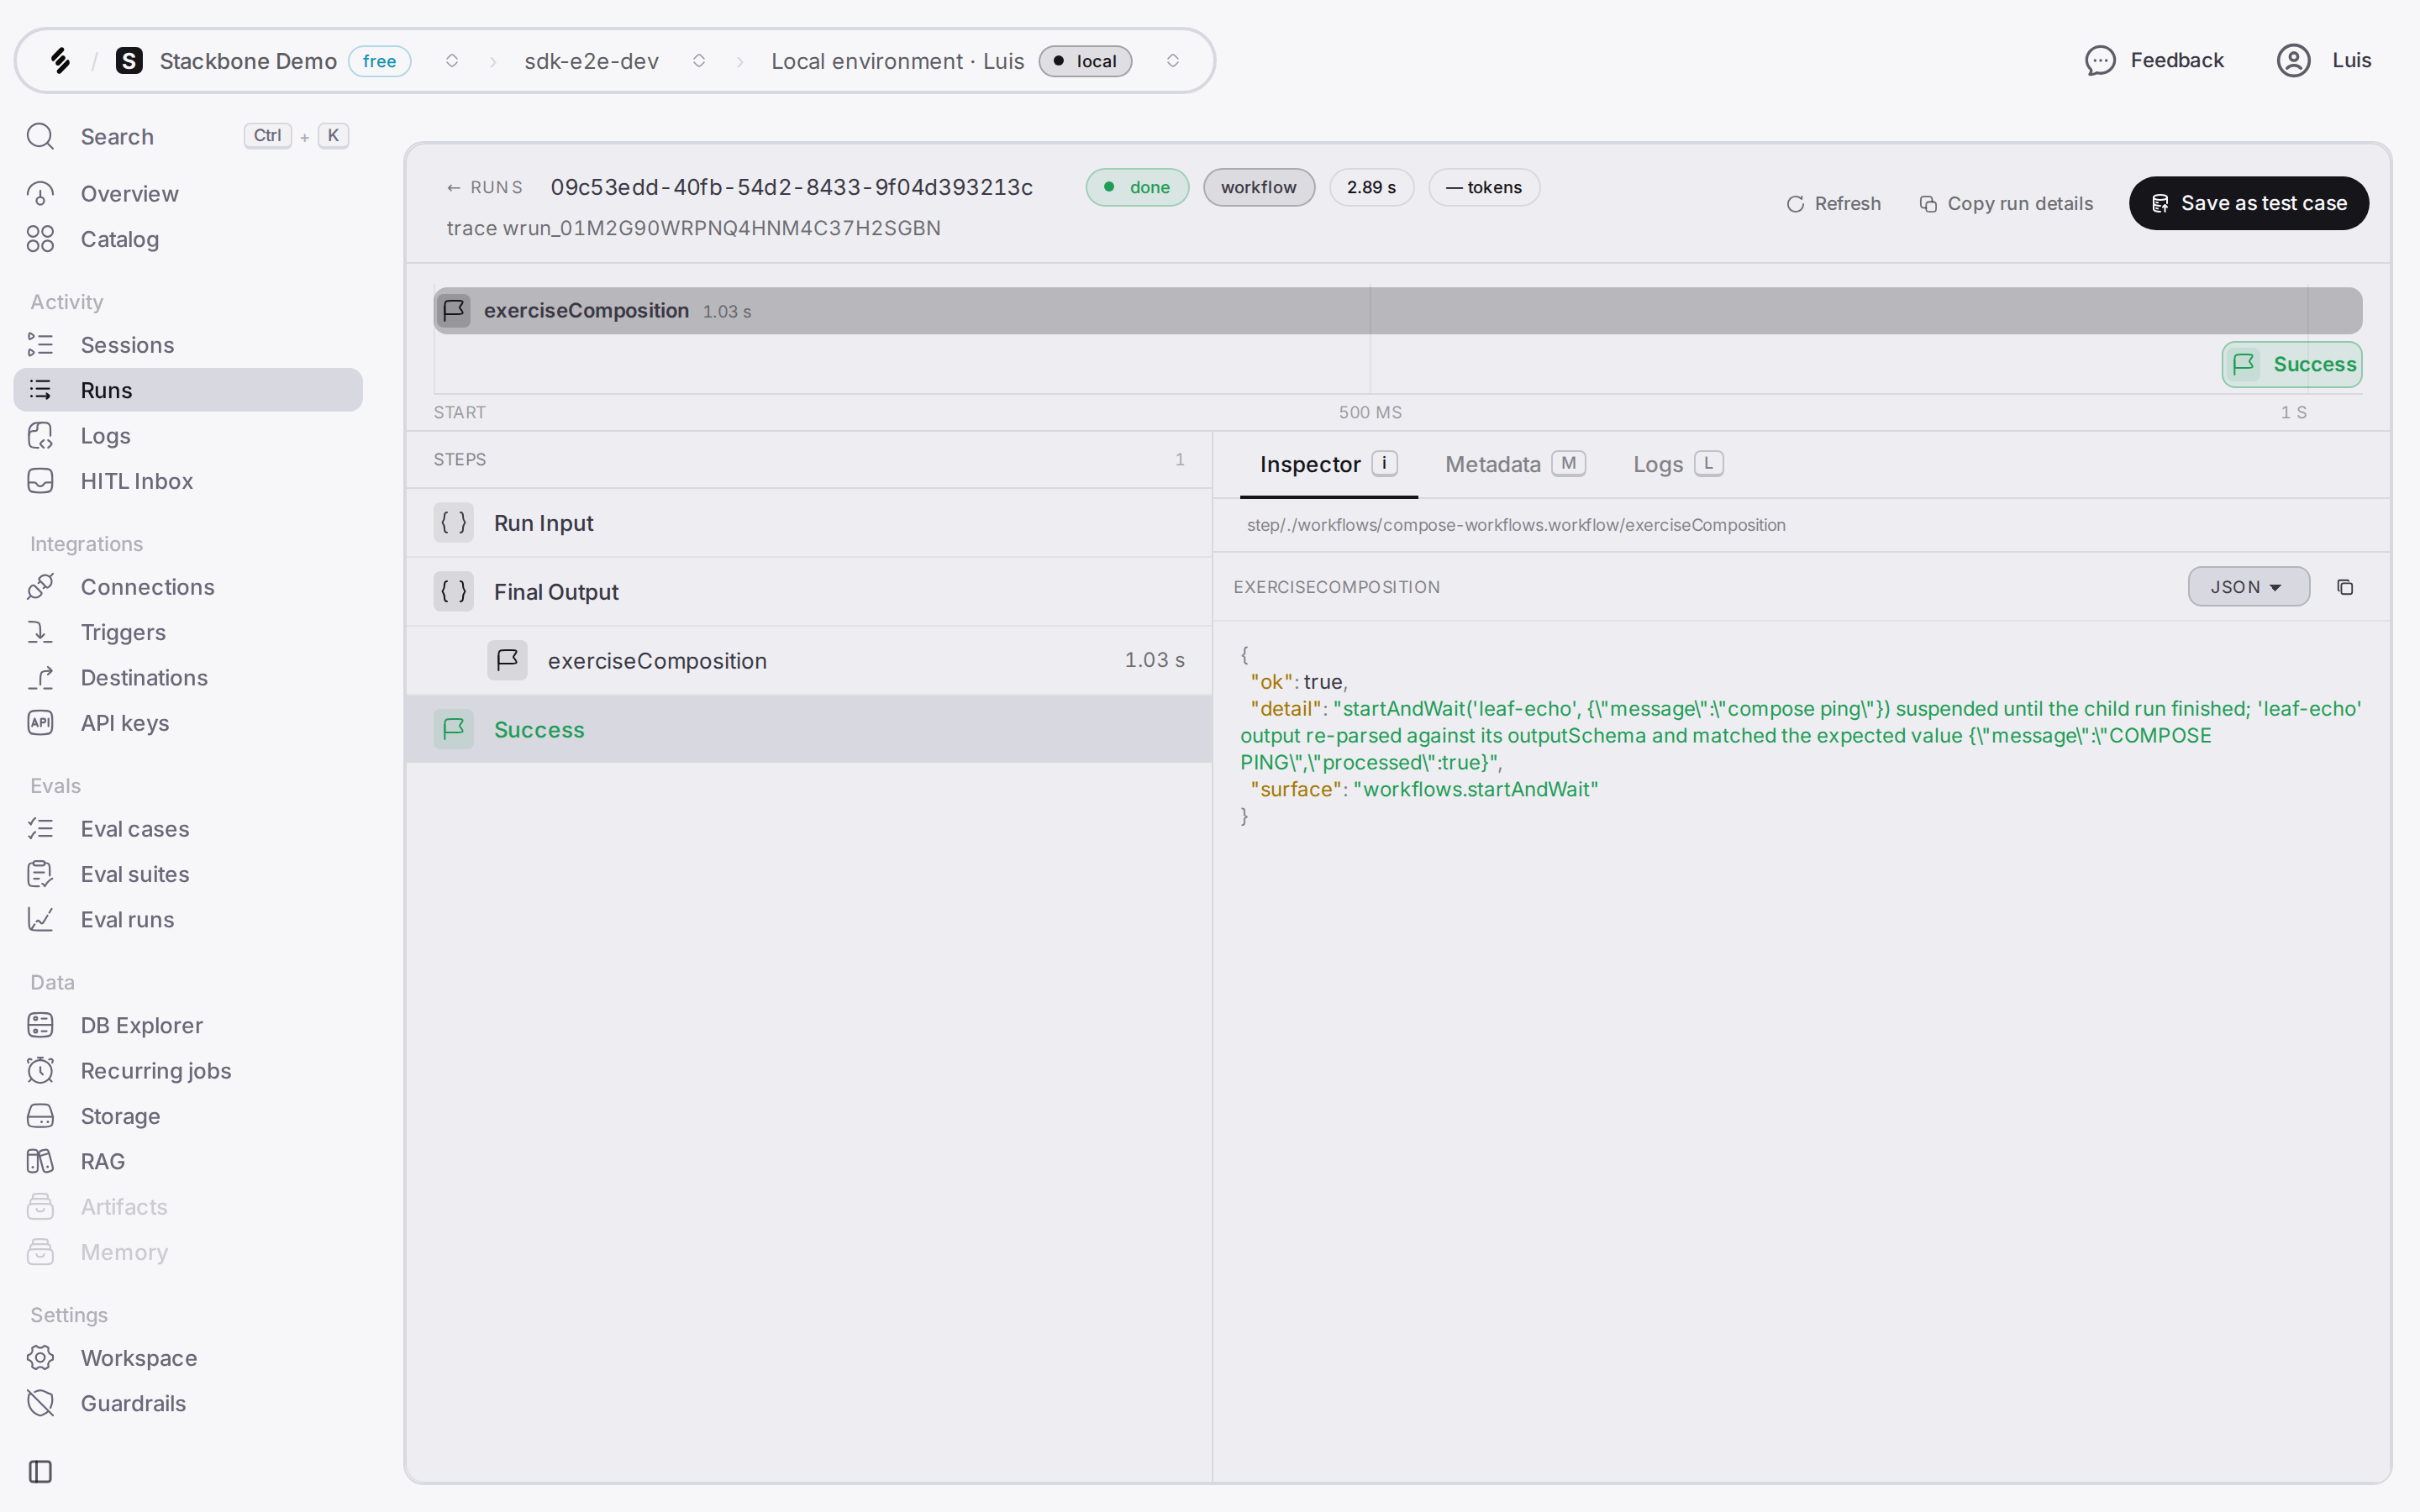Click the Success marker in the timeline

2292,364
